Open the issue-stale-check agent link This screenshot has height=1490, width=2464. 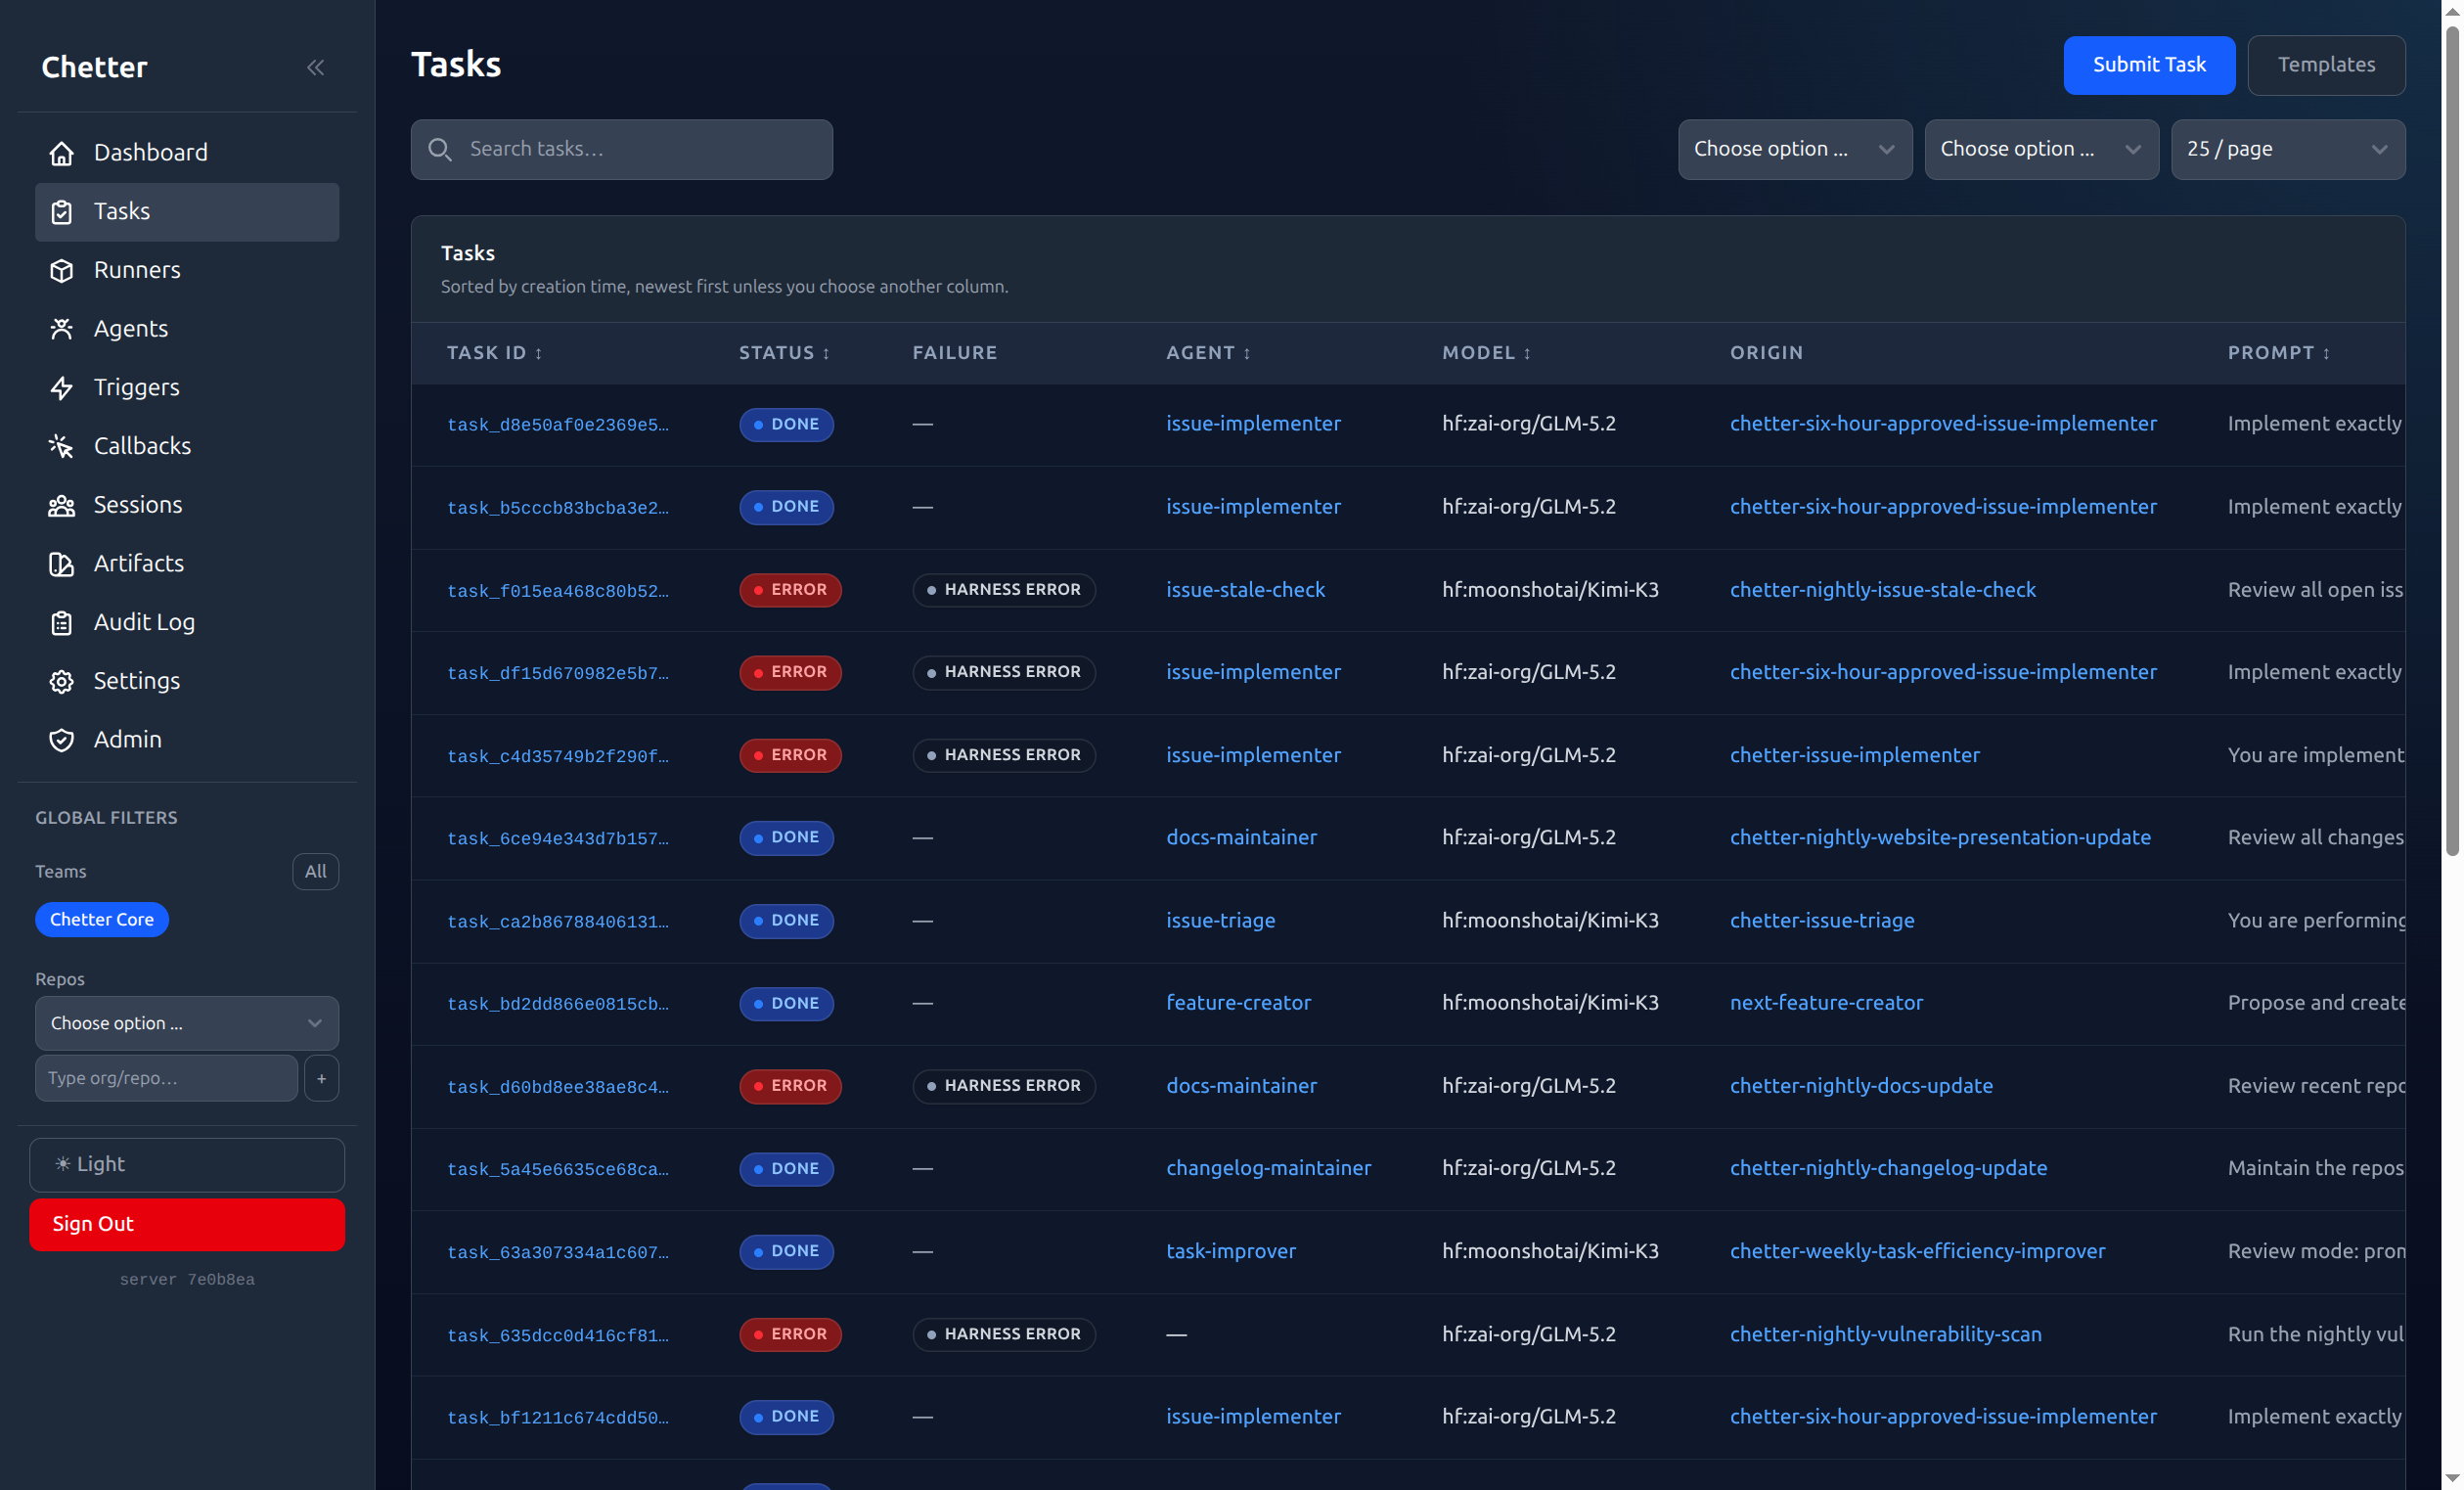point(1245,590)
